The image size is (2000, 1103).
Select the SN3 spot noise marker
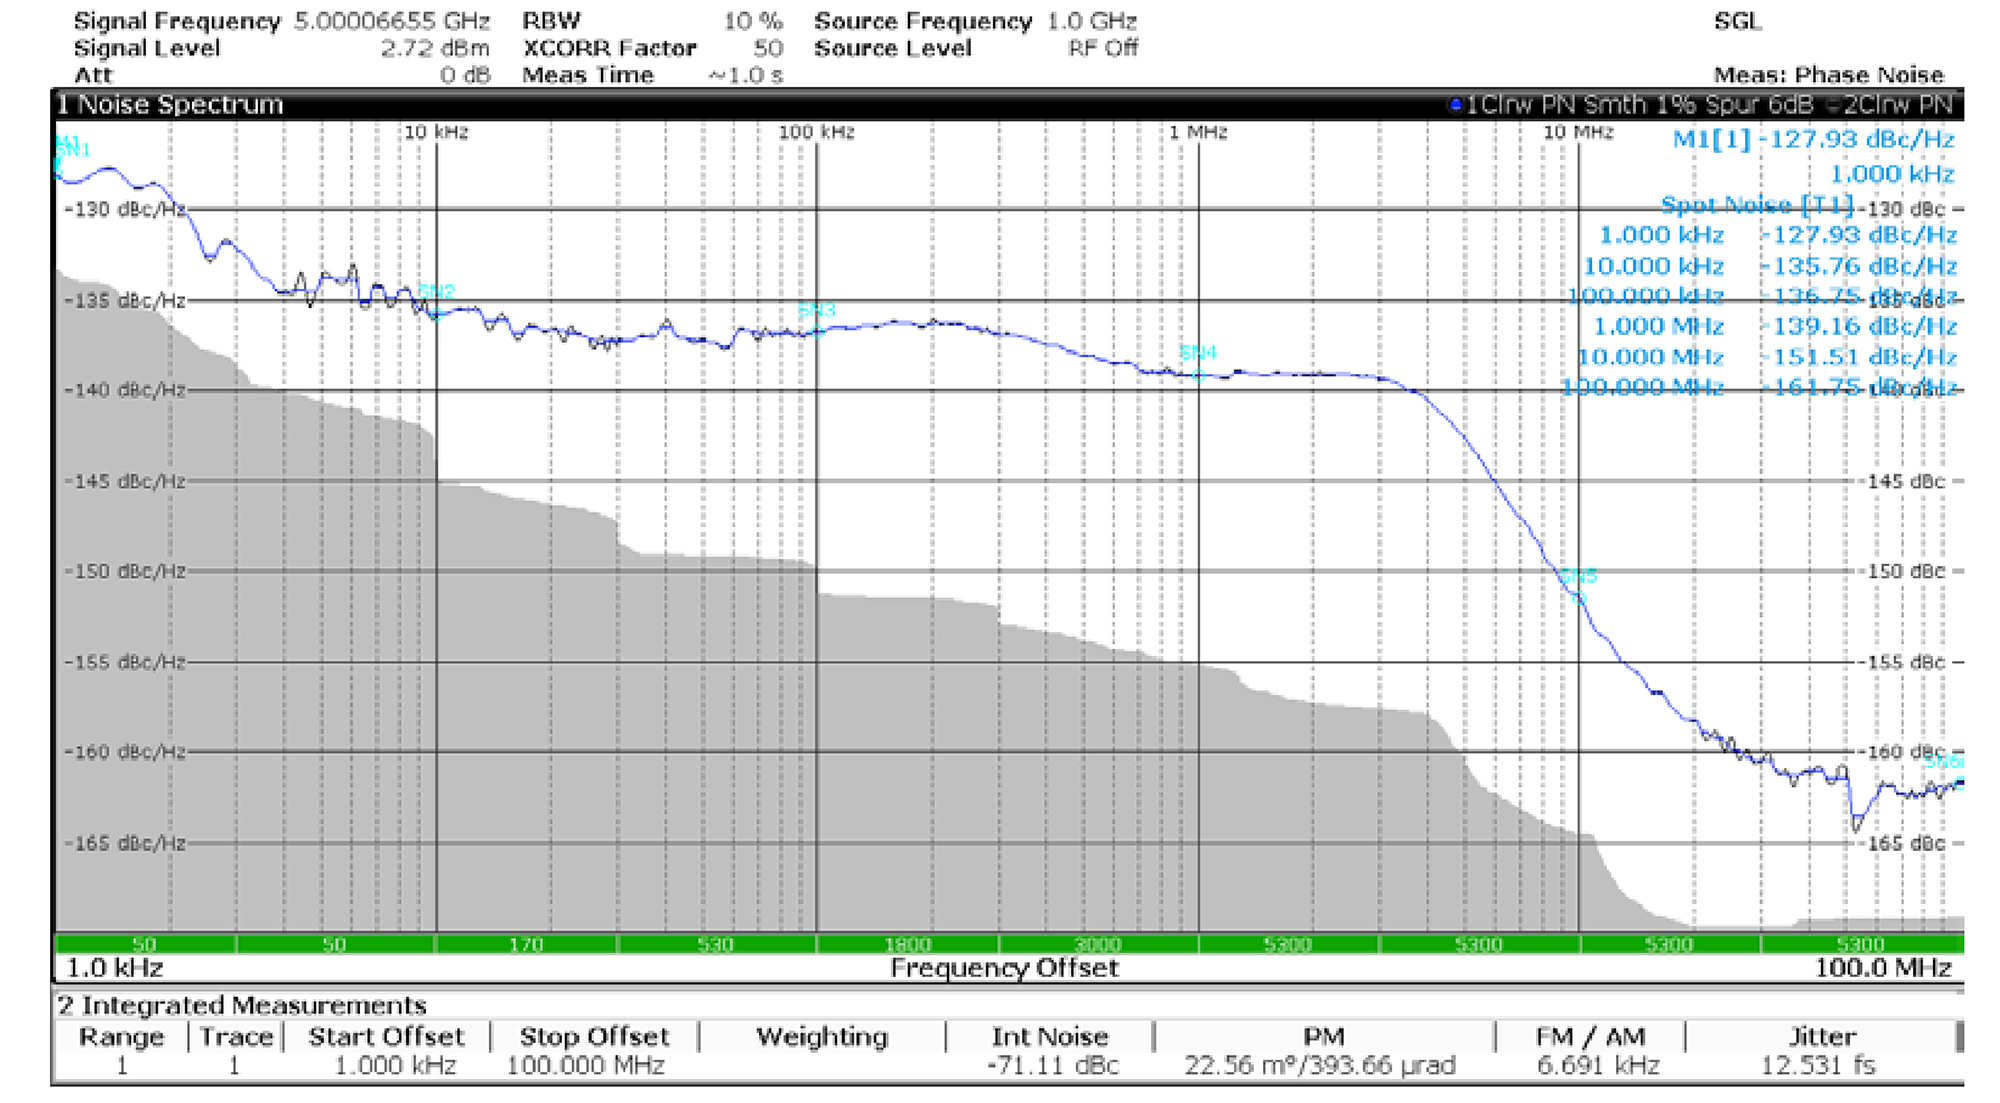(816, 311)
